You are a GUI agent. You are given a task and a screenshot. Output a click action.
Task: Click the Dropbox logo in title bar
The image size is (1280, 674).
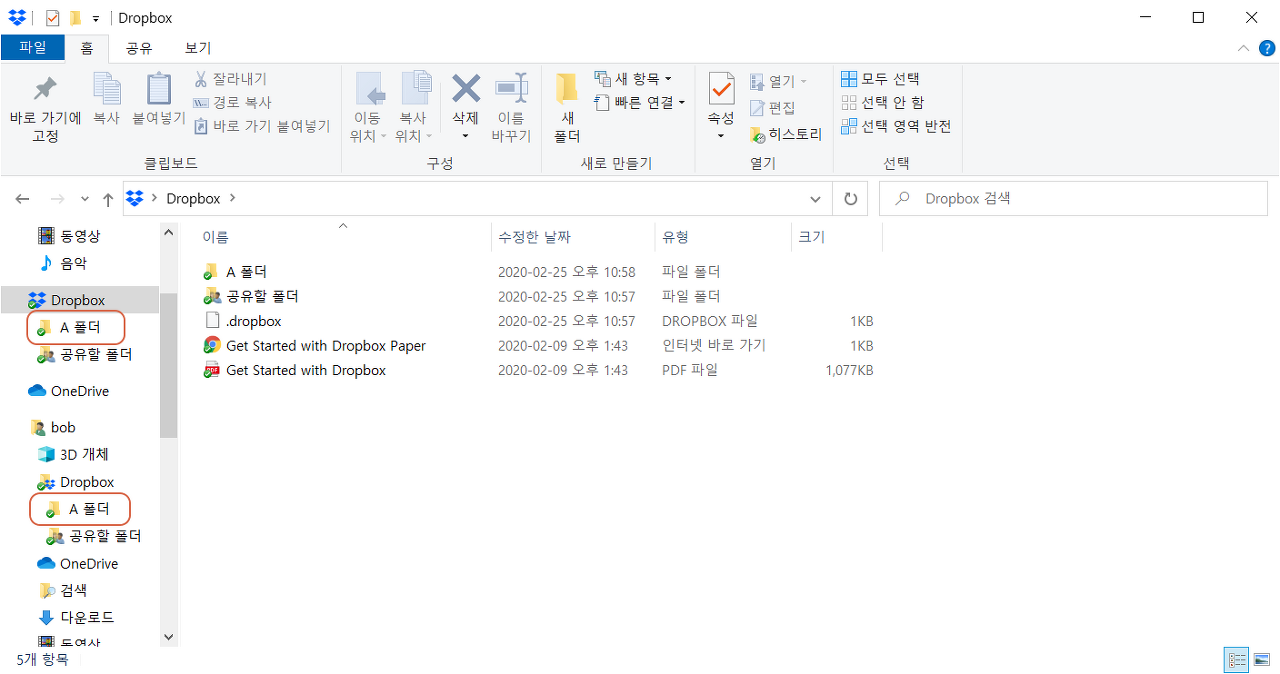pos(17,17)
